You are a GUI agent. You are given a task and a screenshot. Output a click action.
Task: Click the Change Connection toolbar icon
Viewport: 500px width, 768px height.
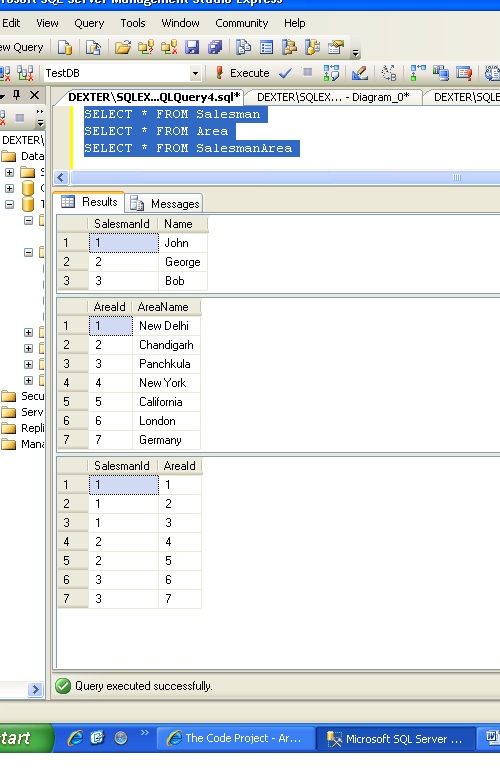25,73
